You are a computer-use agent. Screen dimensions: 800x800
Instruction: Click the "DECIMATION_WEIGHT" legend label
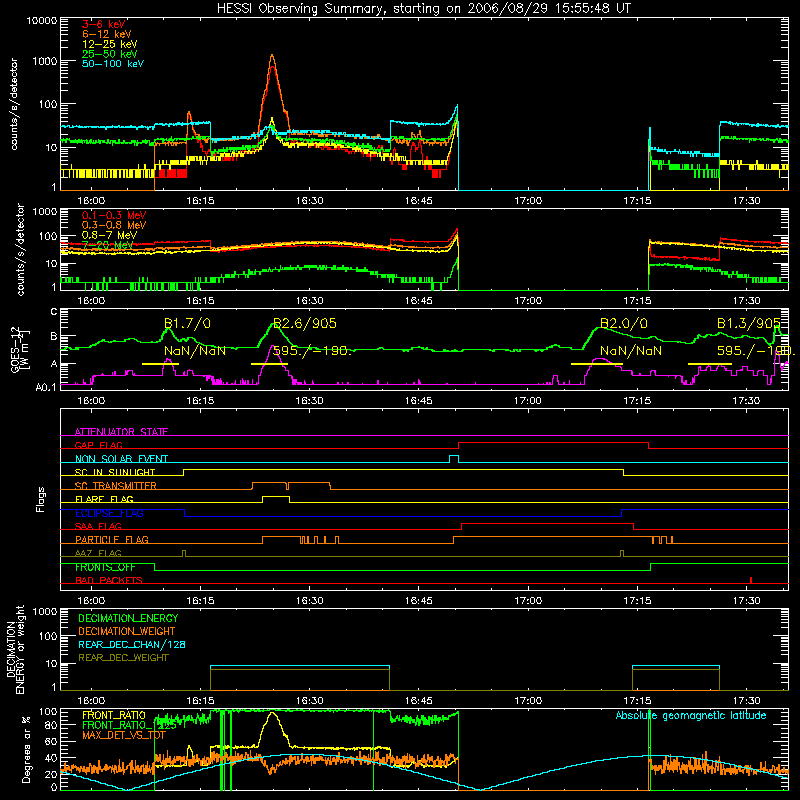127,632
